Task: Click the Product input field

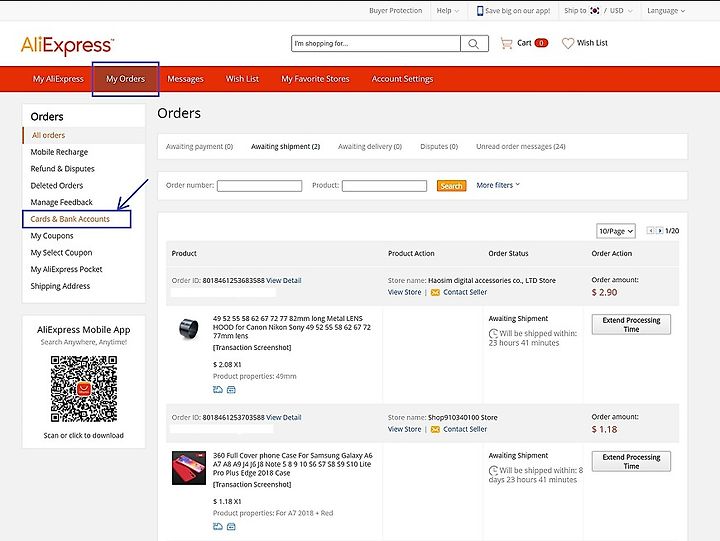Action: click(x=384, y=186)
